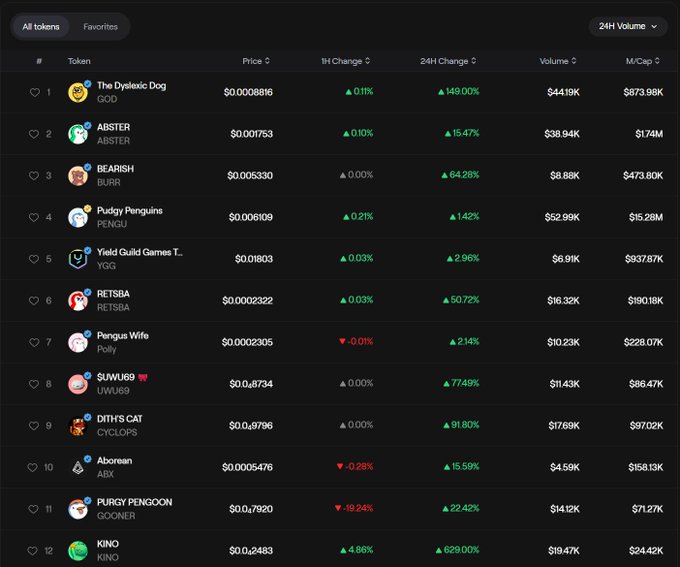Viewport: 680px width, 567px height.
Task: Open the Yield Guild Games T.. name
Action: click(x=140, y=252)
